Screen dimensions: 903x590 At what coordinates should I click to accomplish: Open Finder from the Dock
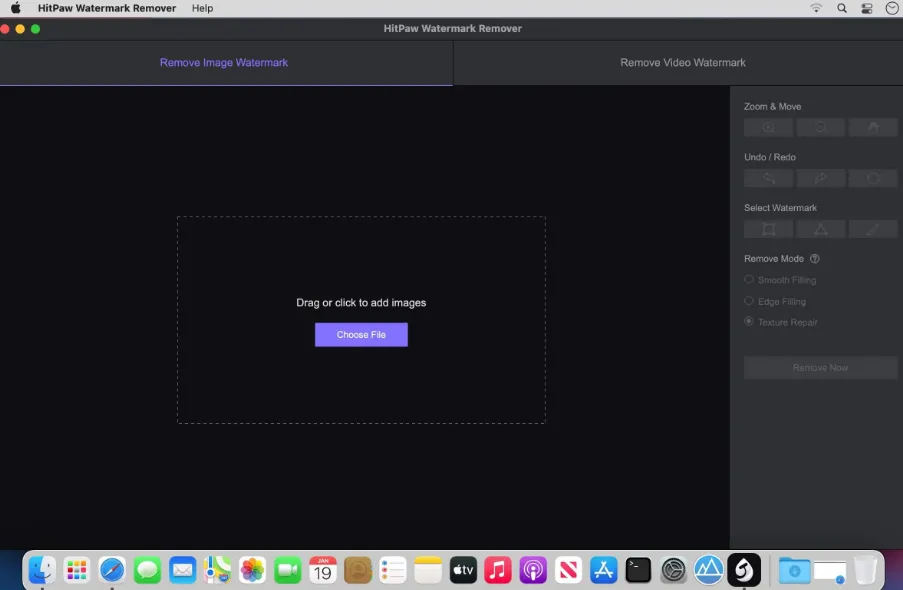[x=42, y=570]
